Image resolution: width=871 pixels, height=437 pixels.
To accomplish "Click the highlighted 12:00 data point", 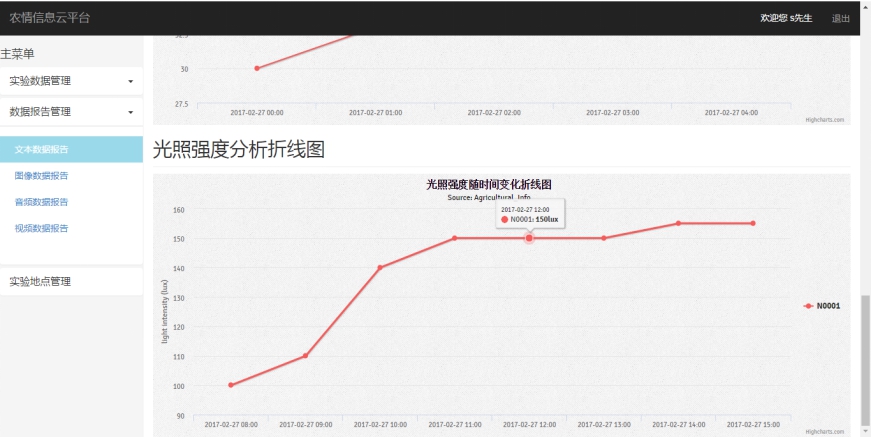I will [x=529, y=238].
